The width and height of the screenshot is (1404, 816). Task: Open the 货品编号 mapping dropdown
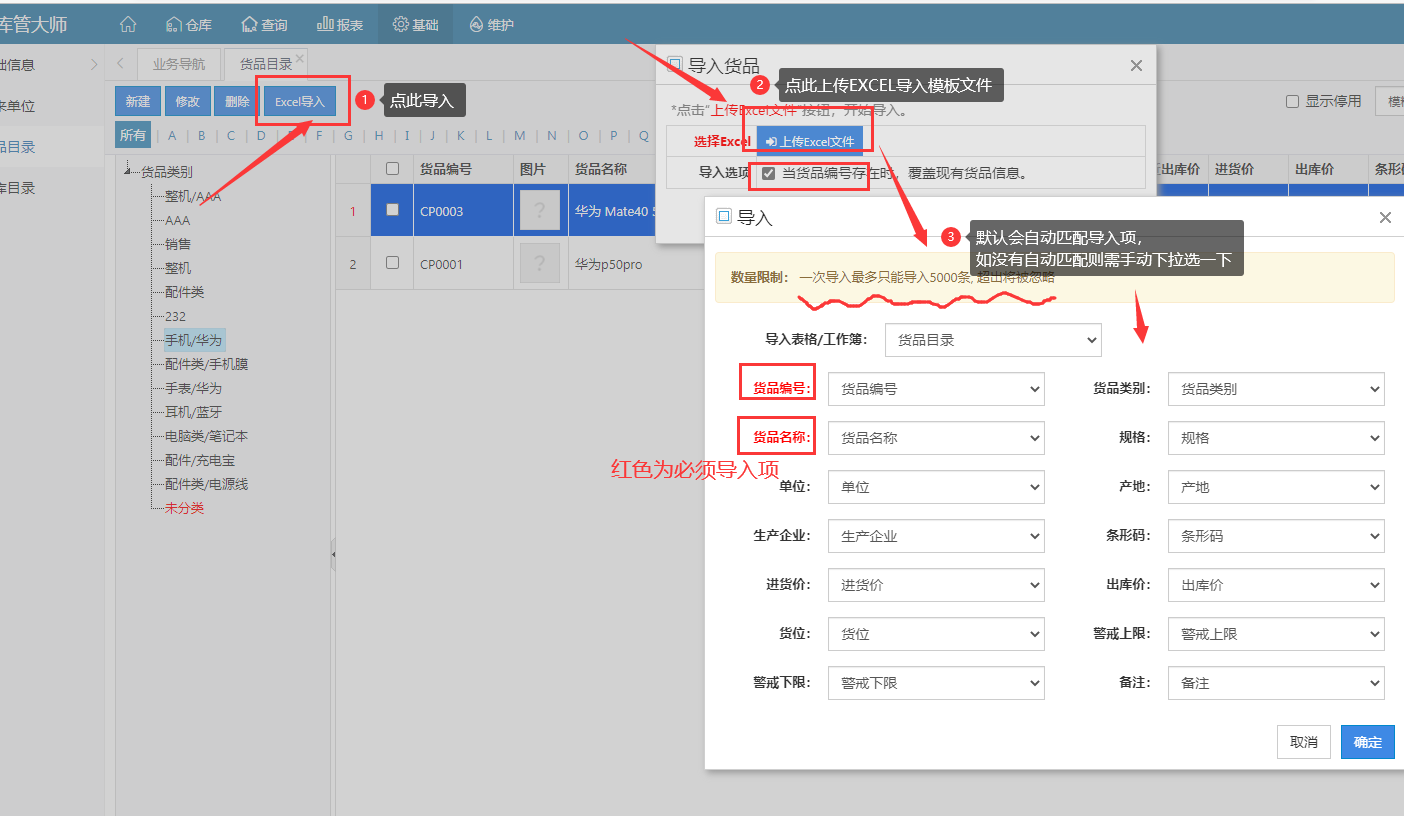point(936,389)
